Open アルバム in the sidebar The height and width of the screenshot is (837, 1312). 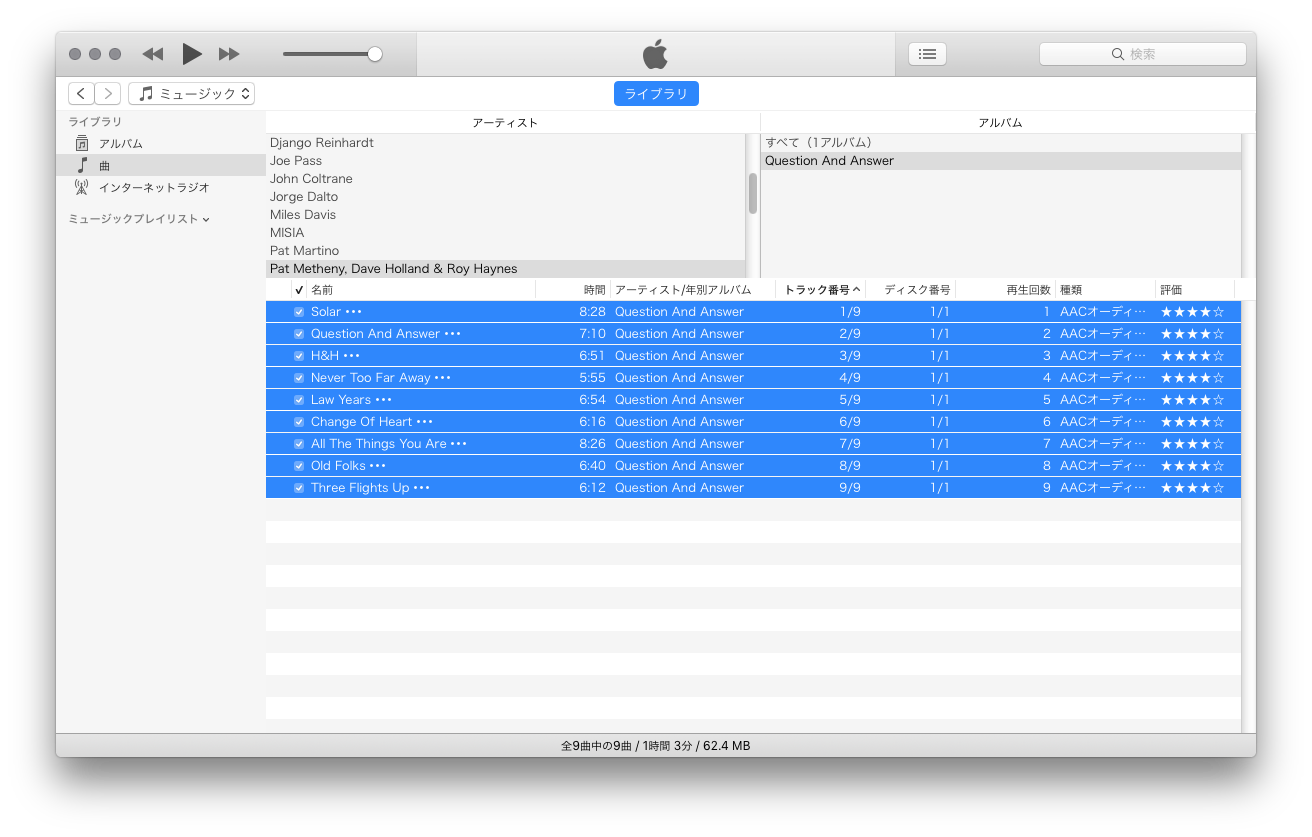[x=120, y=144]
